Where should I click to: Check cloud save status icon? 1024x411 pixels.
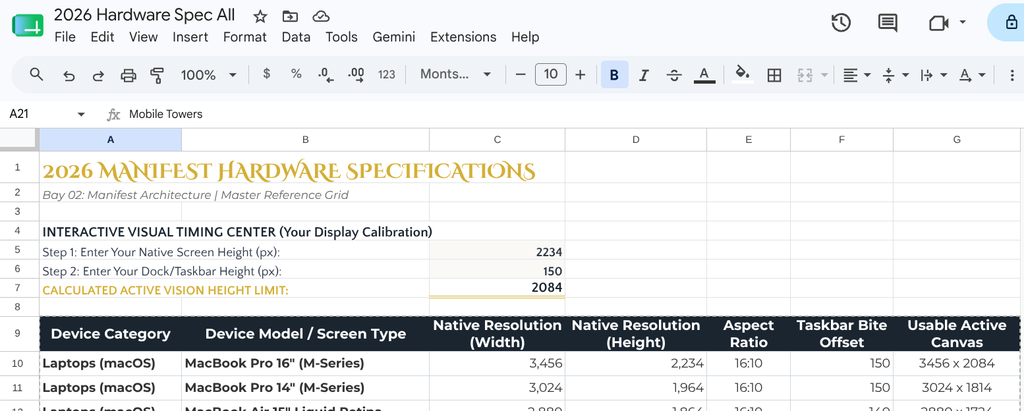tap(321, 16)
